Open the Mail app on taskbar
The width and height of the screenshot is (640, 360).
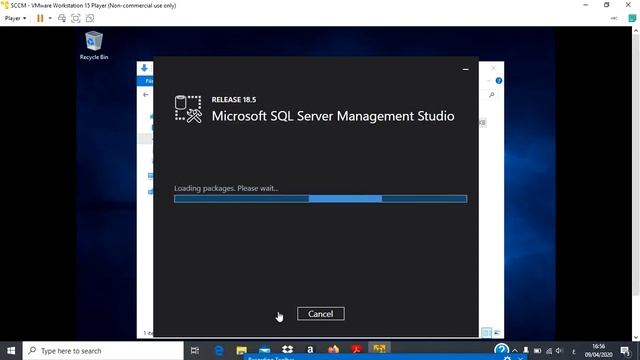click(x=264, y=350)
